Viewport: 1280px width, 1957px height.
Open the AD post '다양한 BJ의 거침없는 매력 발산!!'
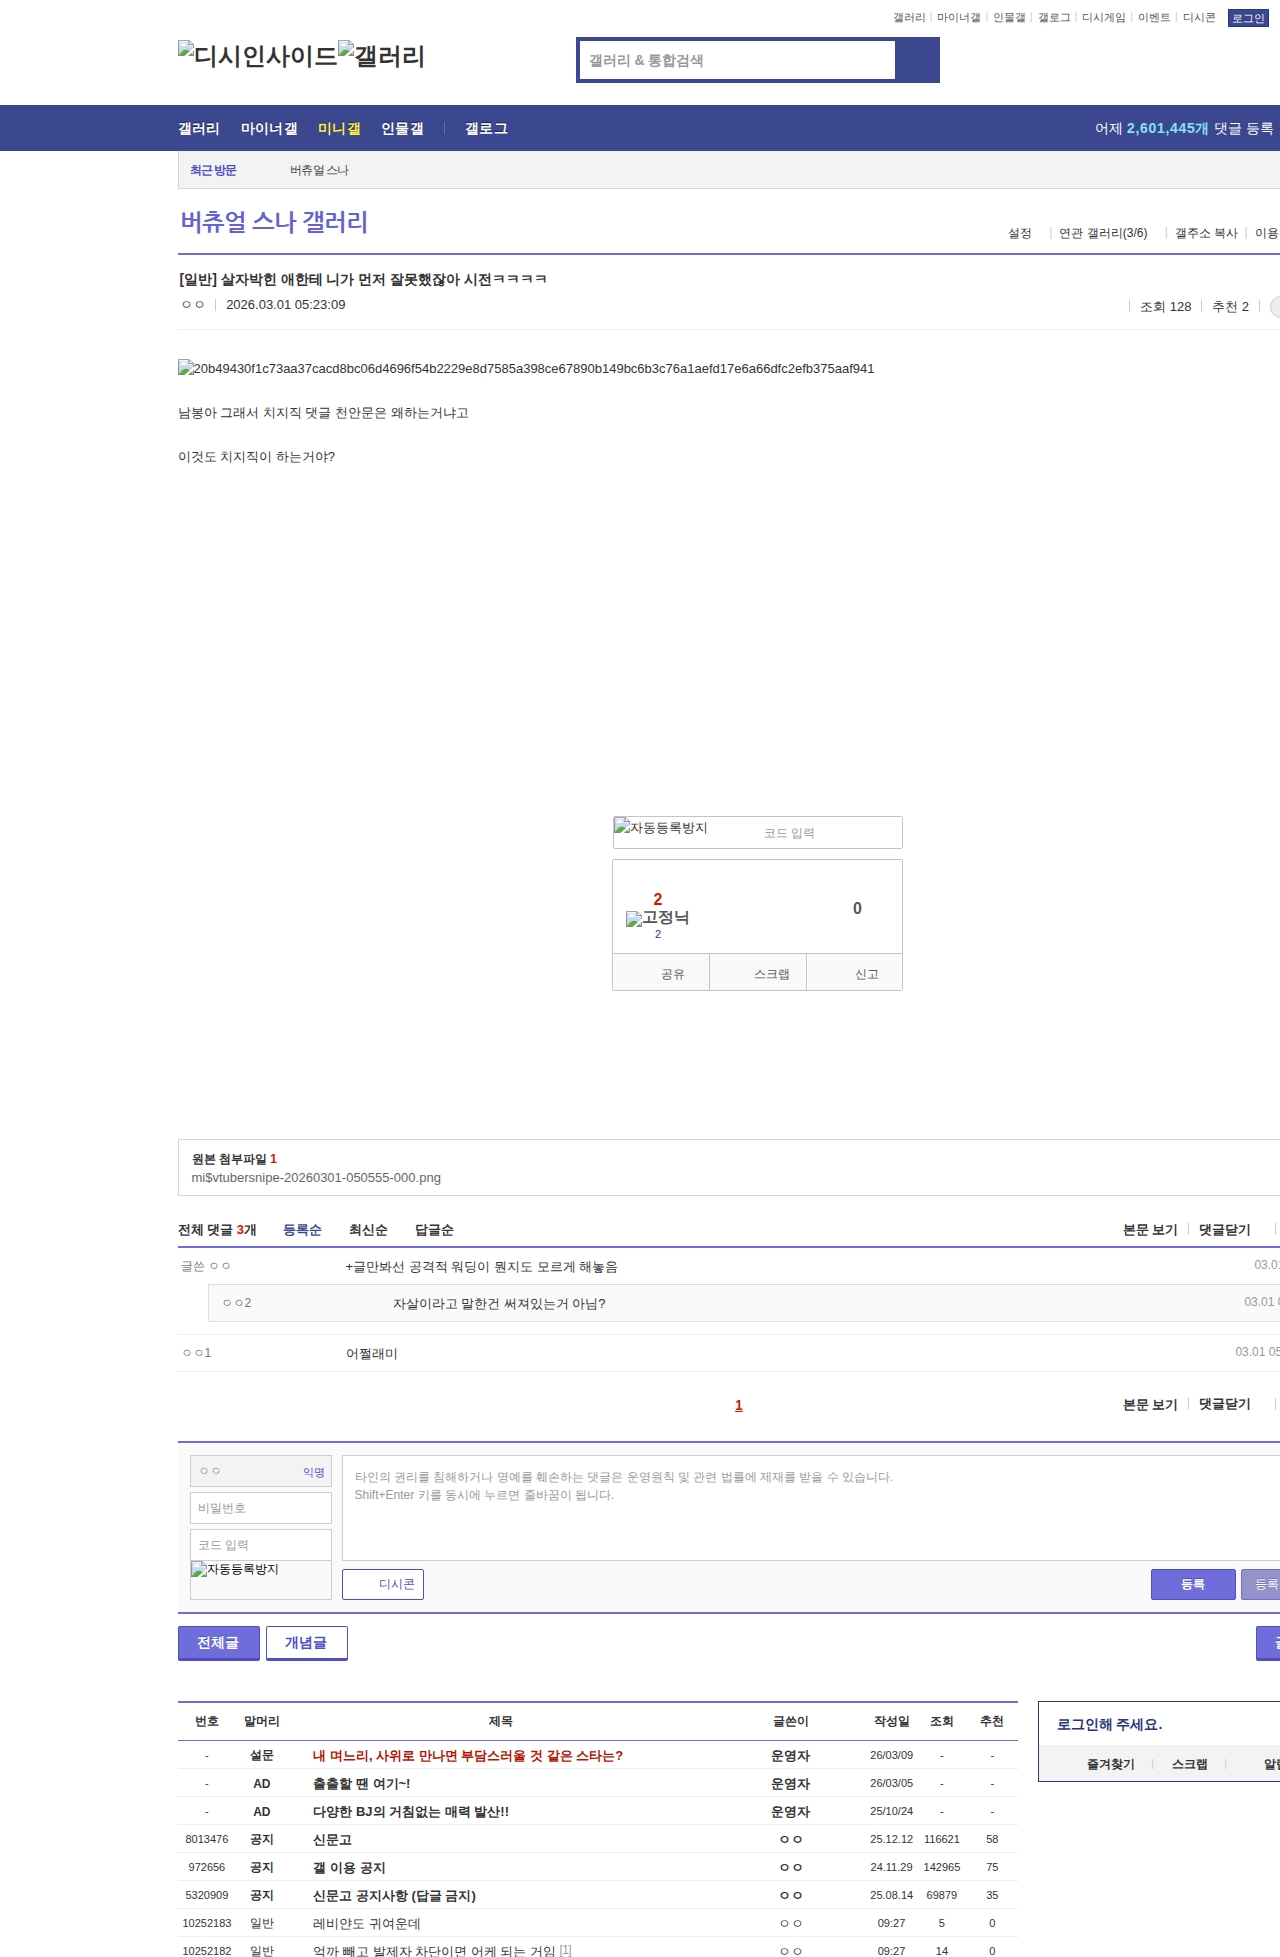411,1811
